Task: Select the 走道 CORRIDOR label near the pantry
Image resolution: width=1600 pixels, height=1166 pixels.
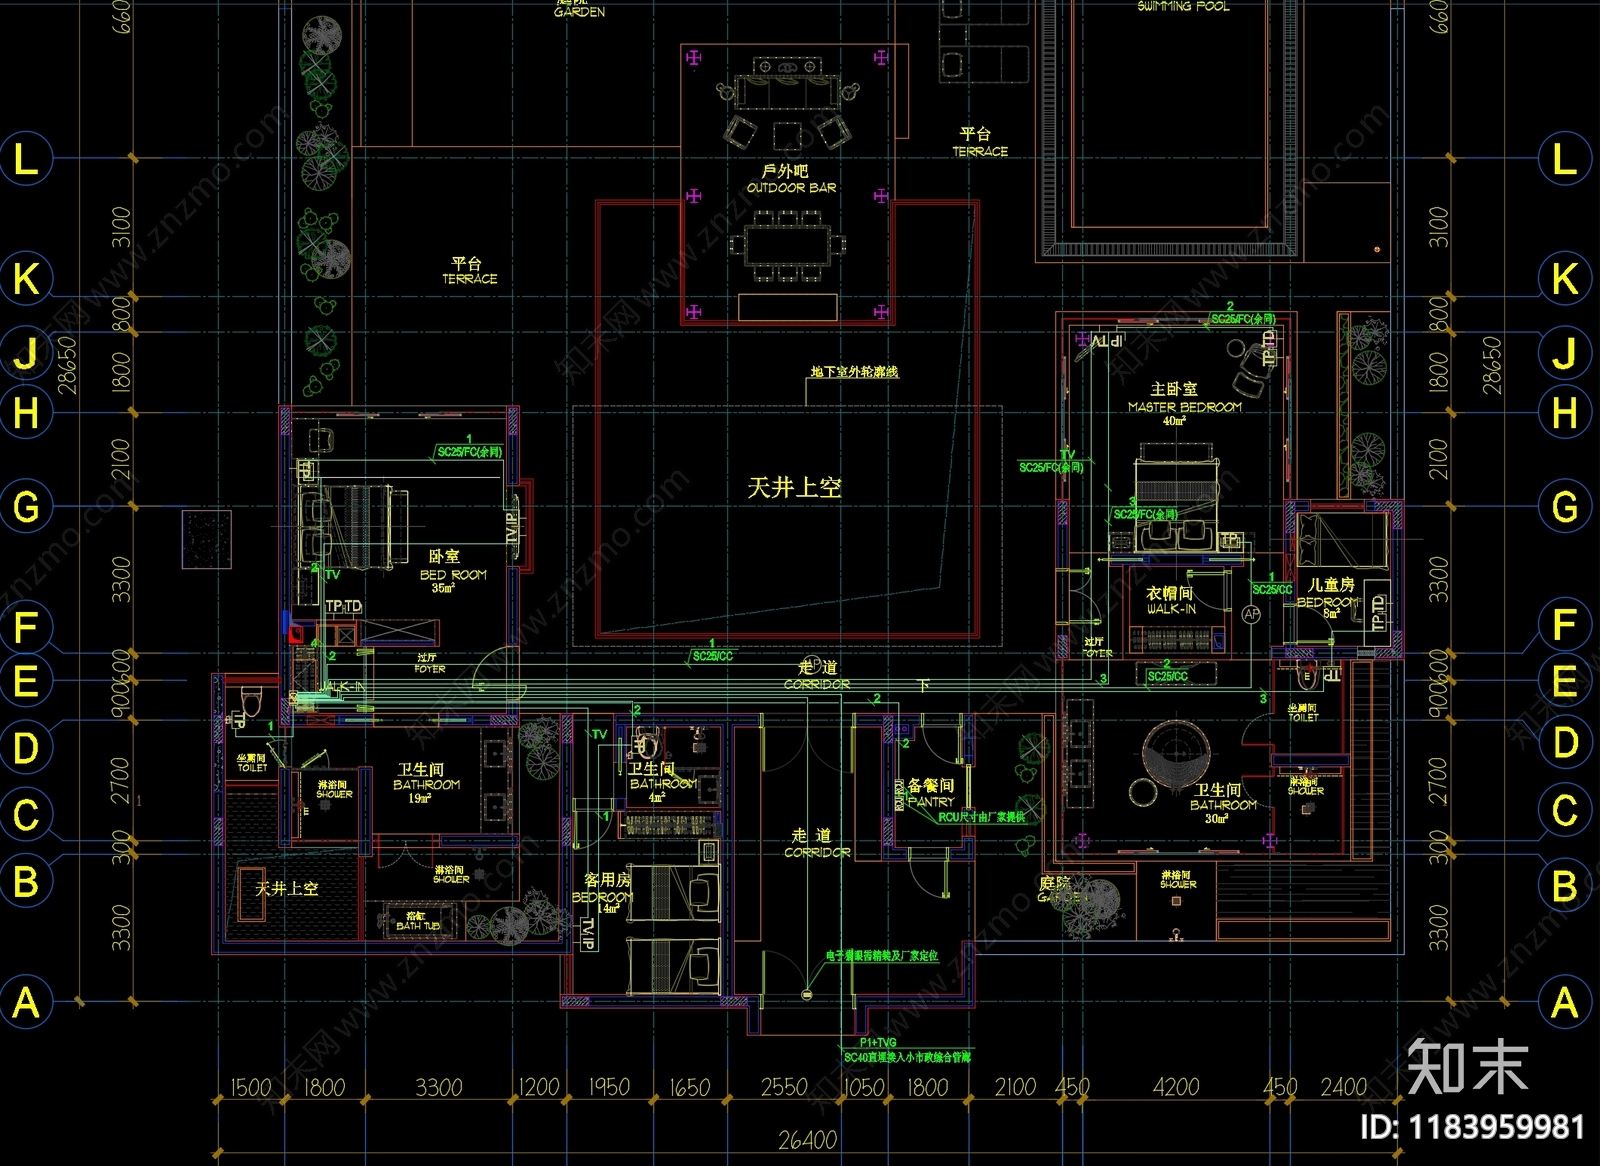Action: pyautogui.click(x=817, y=843)
